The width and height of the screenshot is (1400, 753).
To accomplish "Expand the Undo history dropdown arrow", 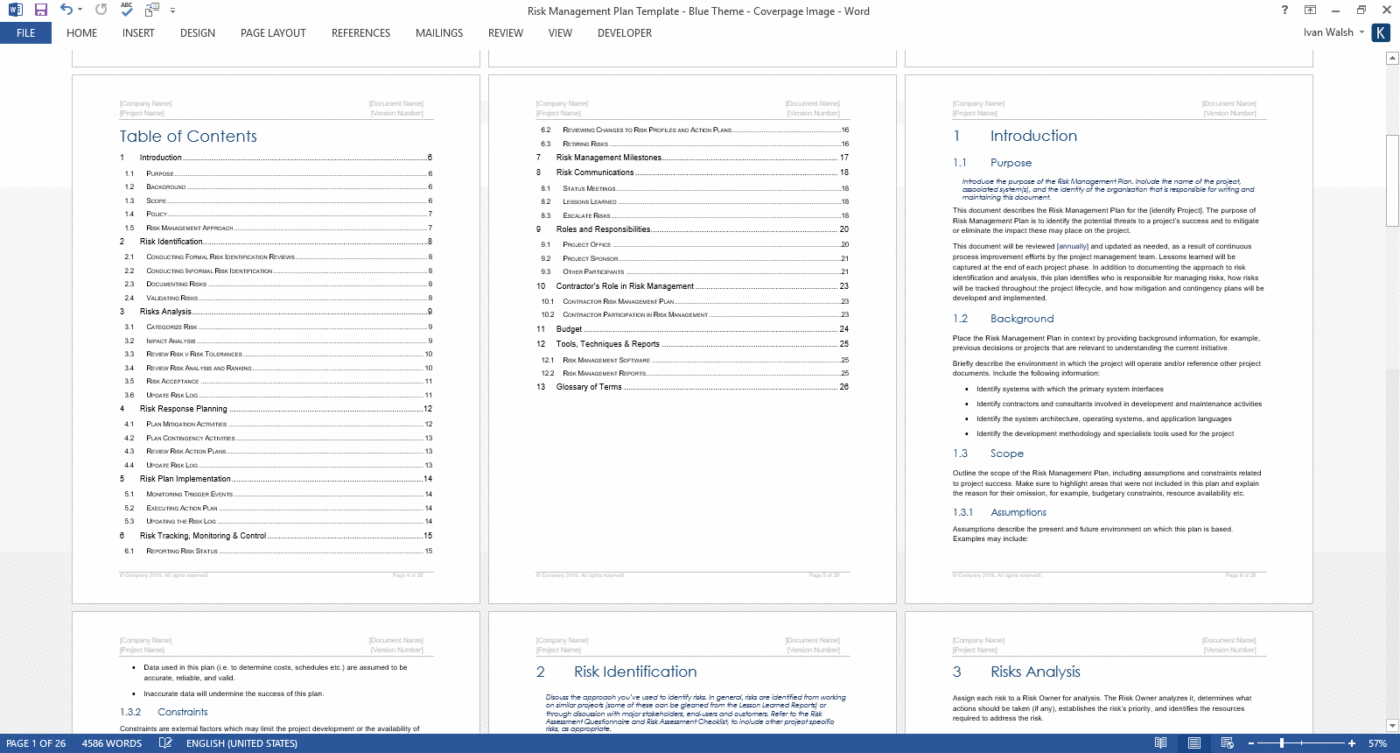I will (80, 9).
